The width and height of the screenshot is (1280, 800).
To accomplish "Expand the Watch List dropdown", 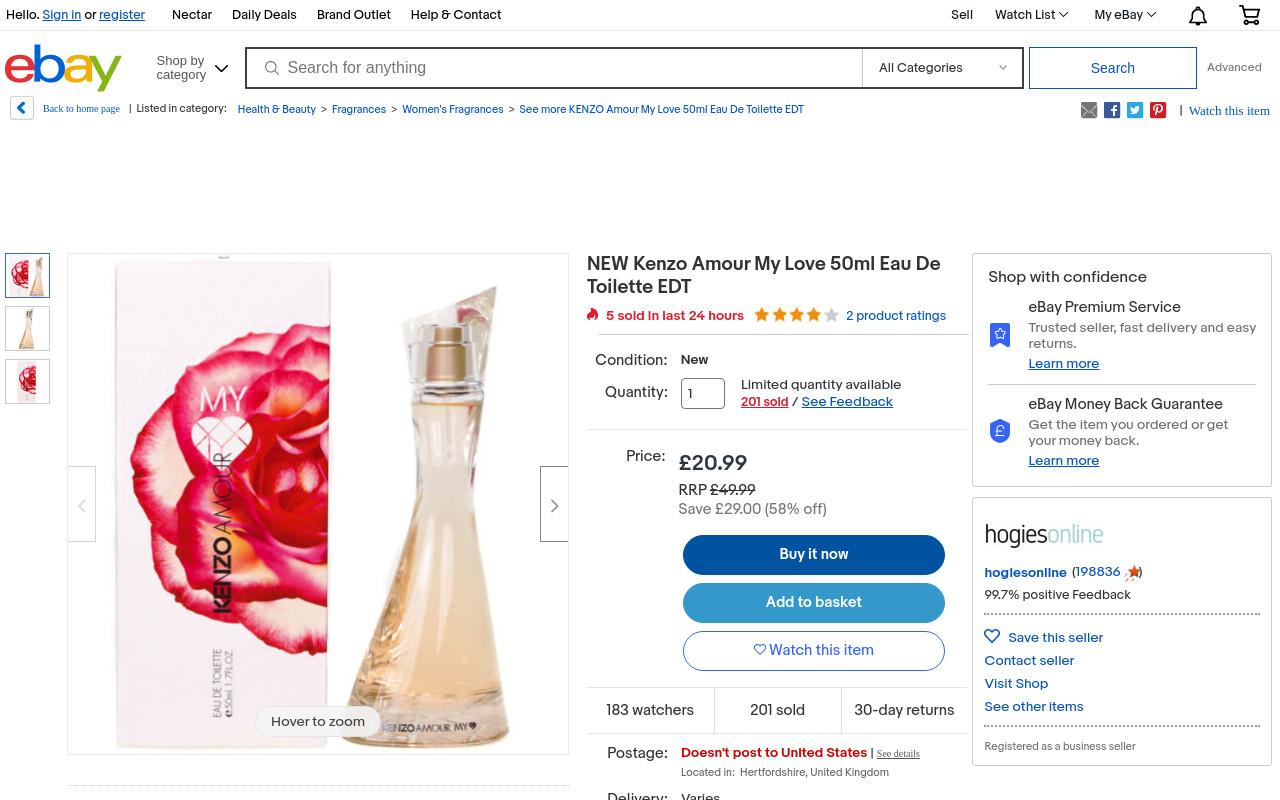I will (x=1031, y=15).
